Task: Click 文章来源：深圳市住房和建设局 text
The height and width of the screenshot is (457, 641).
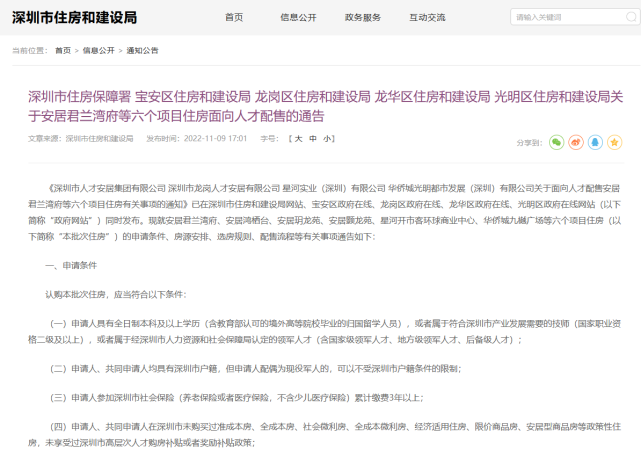Action: 81,139
